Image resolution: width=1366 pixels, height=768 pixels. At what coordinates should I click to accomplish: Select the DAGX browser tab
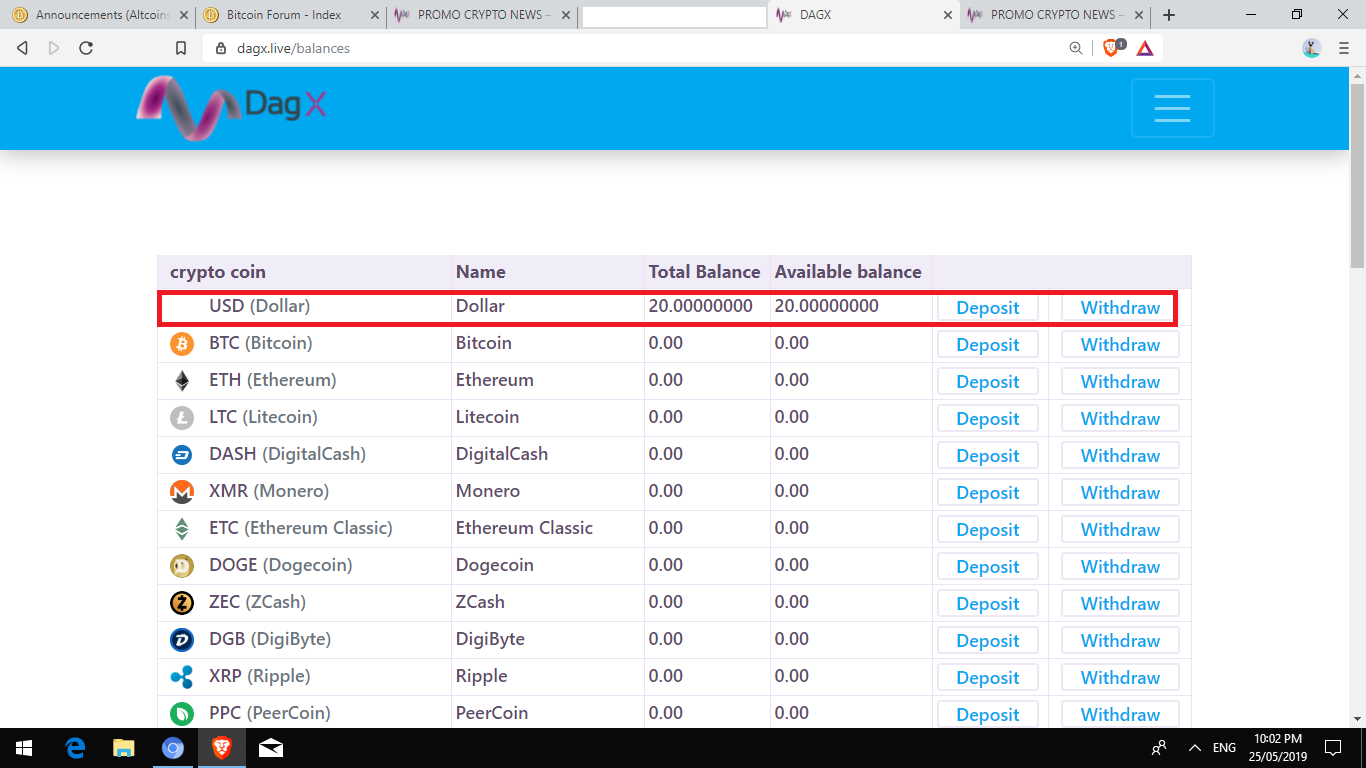pos(863,15)
